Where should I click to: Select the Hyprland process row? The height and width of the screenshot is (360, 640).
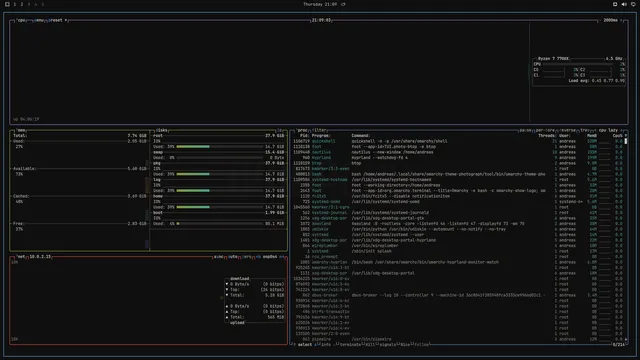coord(459,158)
